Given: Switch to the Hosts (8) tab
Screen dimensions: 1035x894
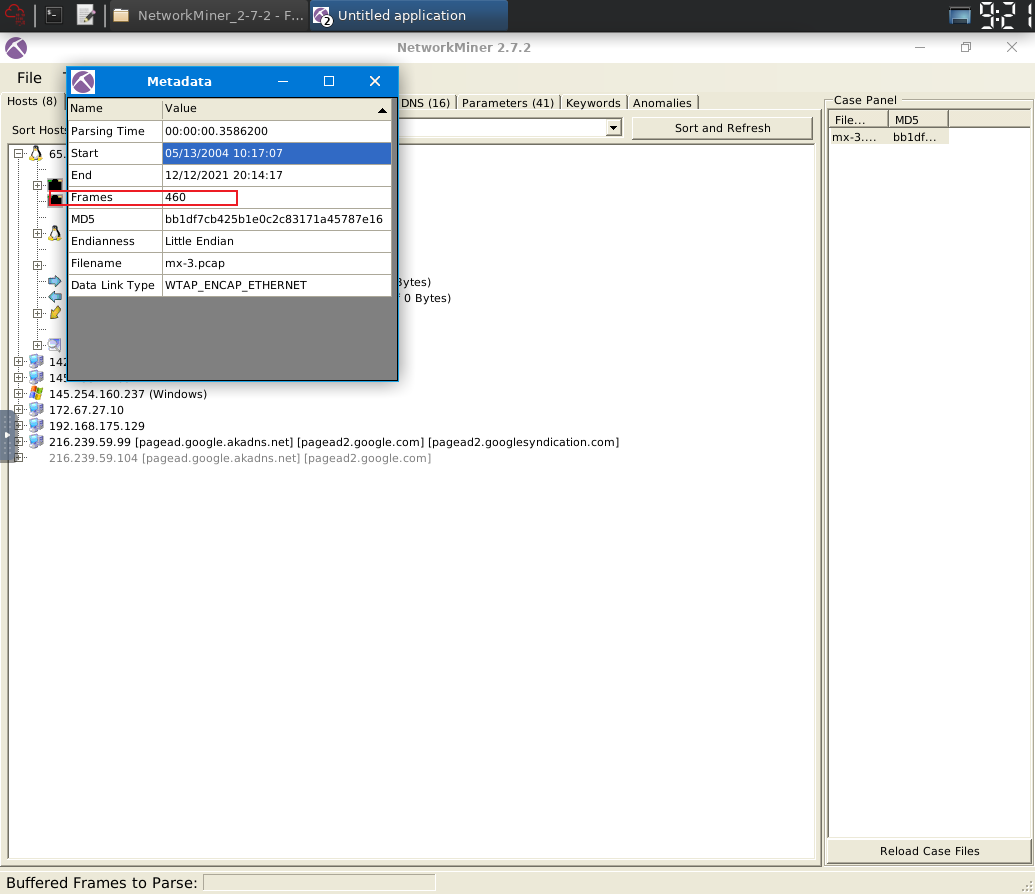Looking at the screenshot, I should point(32,102).
